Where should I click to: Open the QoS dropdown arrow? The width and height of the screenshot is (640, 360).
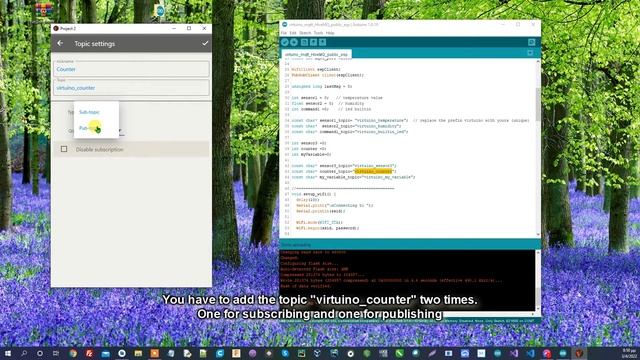point(120,131)
